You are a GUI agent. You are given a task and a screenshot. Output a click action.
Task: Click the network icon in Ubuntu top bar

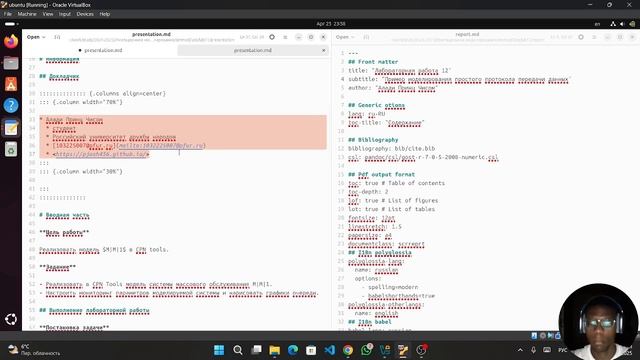613,24
